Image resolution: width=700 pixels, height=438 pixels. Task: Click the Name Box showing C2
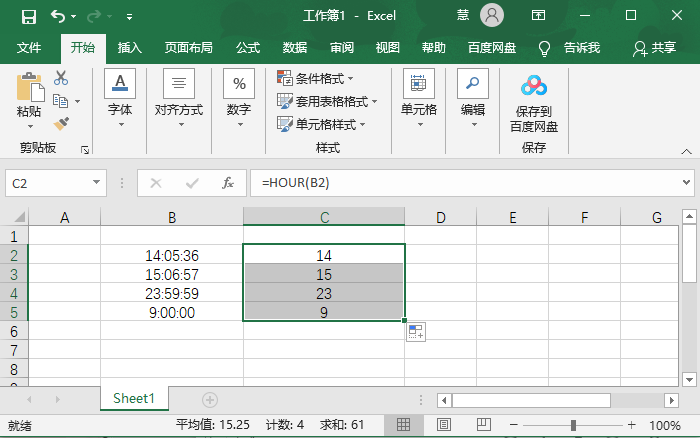pyautogui.click(x=48, y=183)
